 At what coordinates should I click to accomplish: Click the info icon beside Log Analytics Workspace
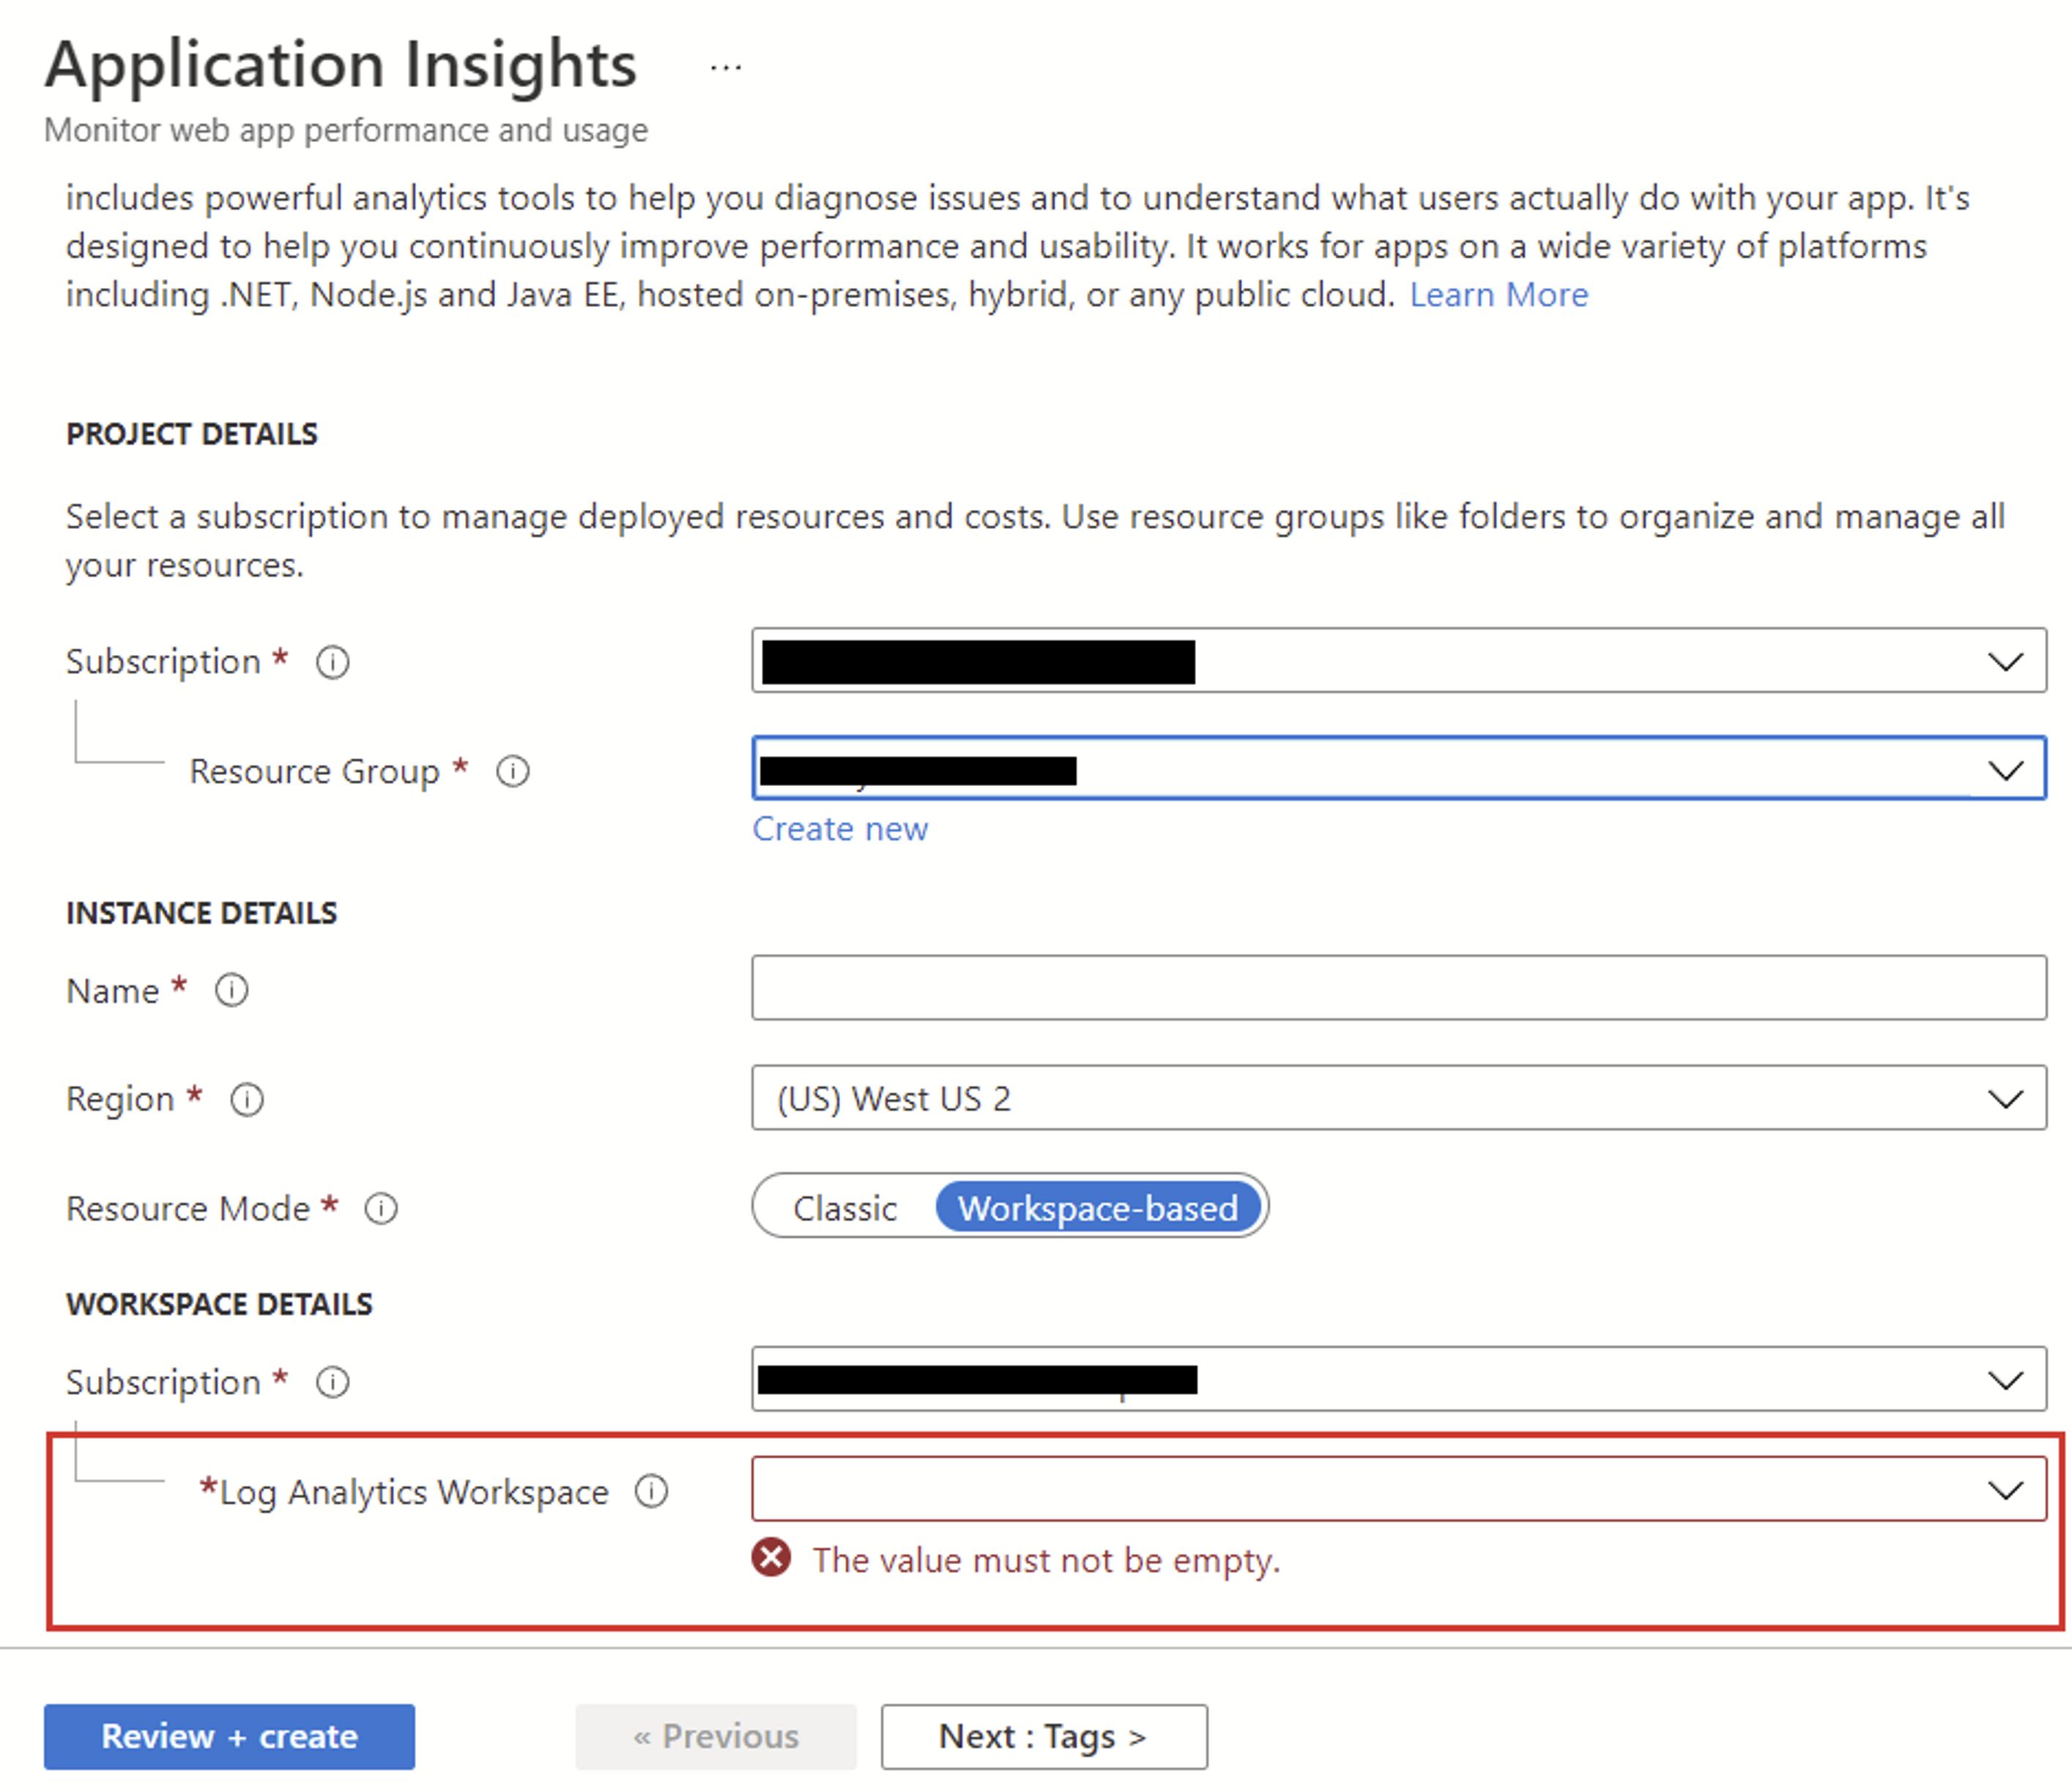[x=652, y=1491]
